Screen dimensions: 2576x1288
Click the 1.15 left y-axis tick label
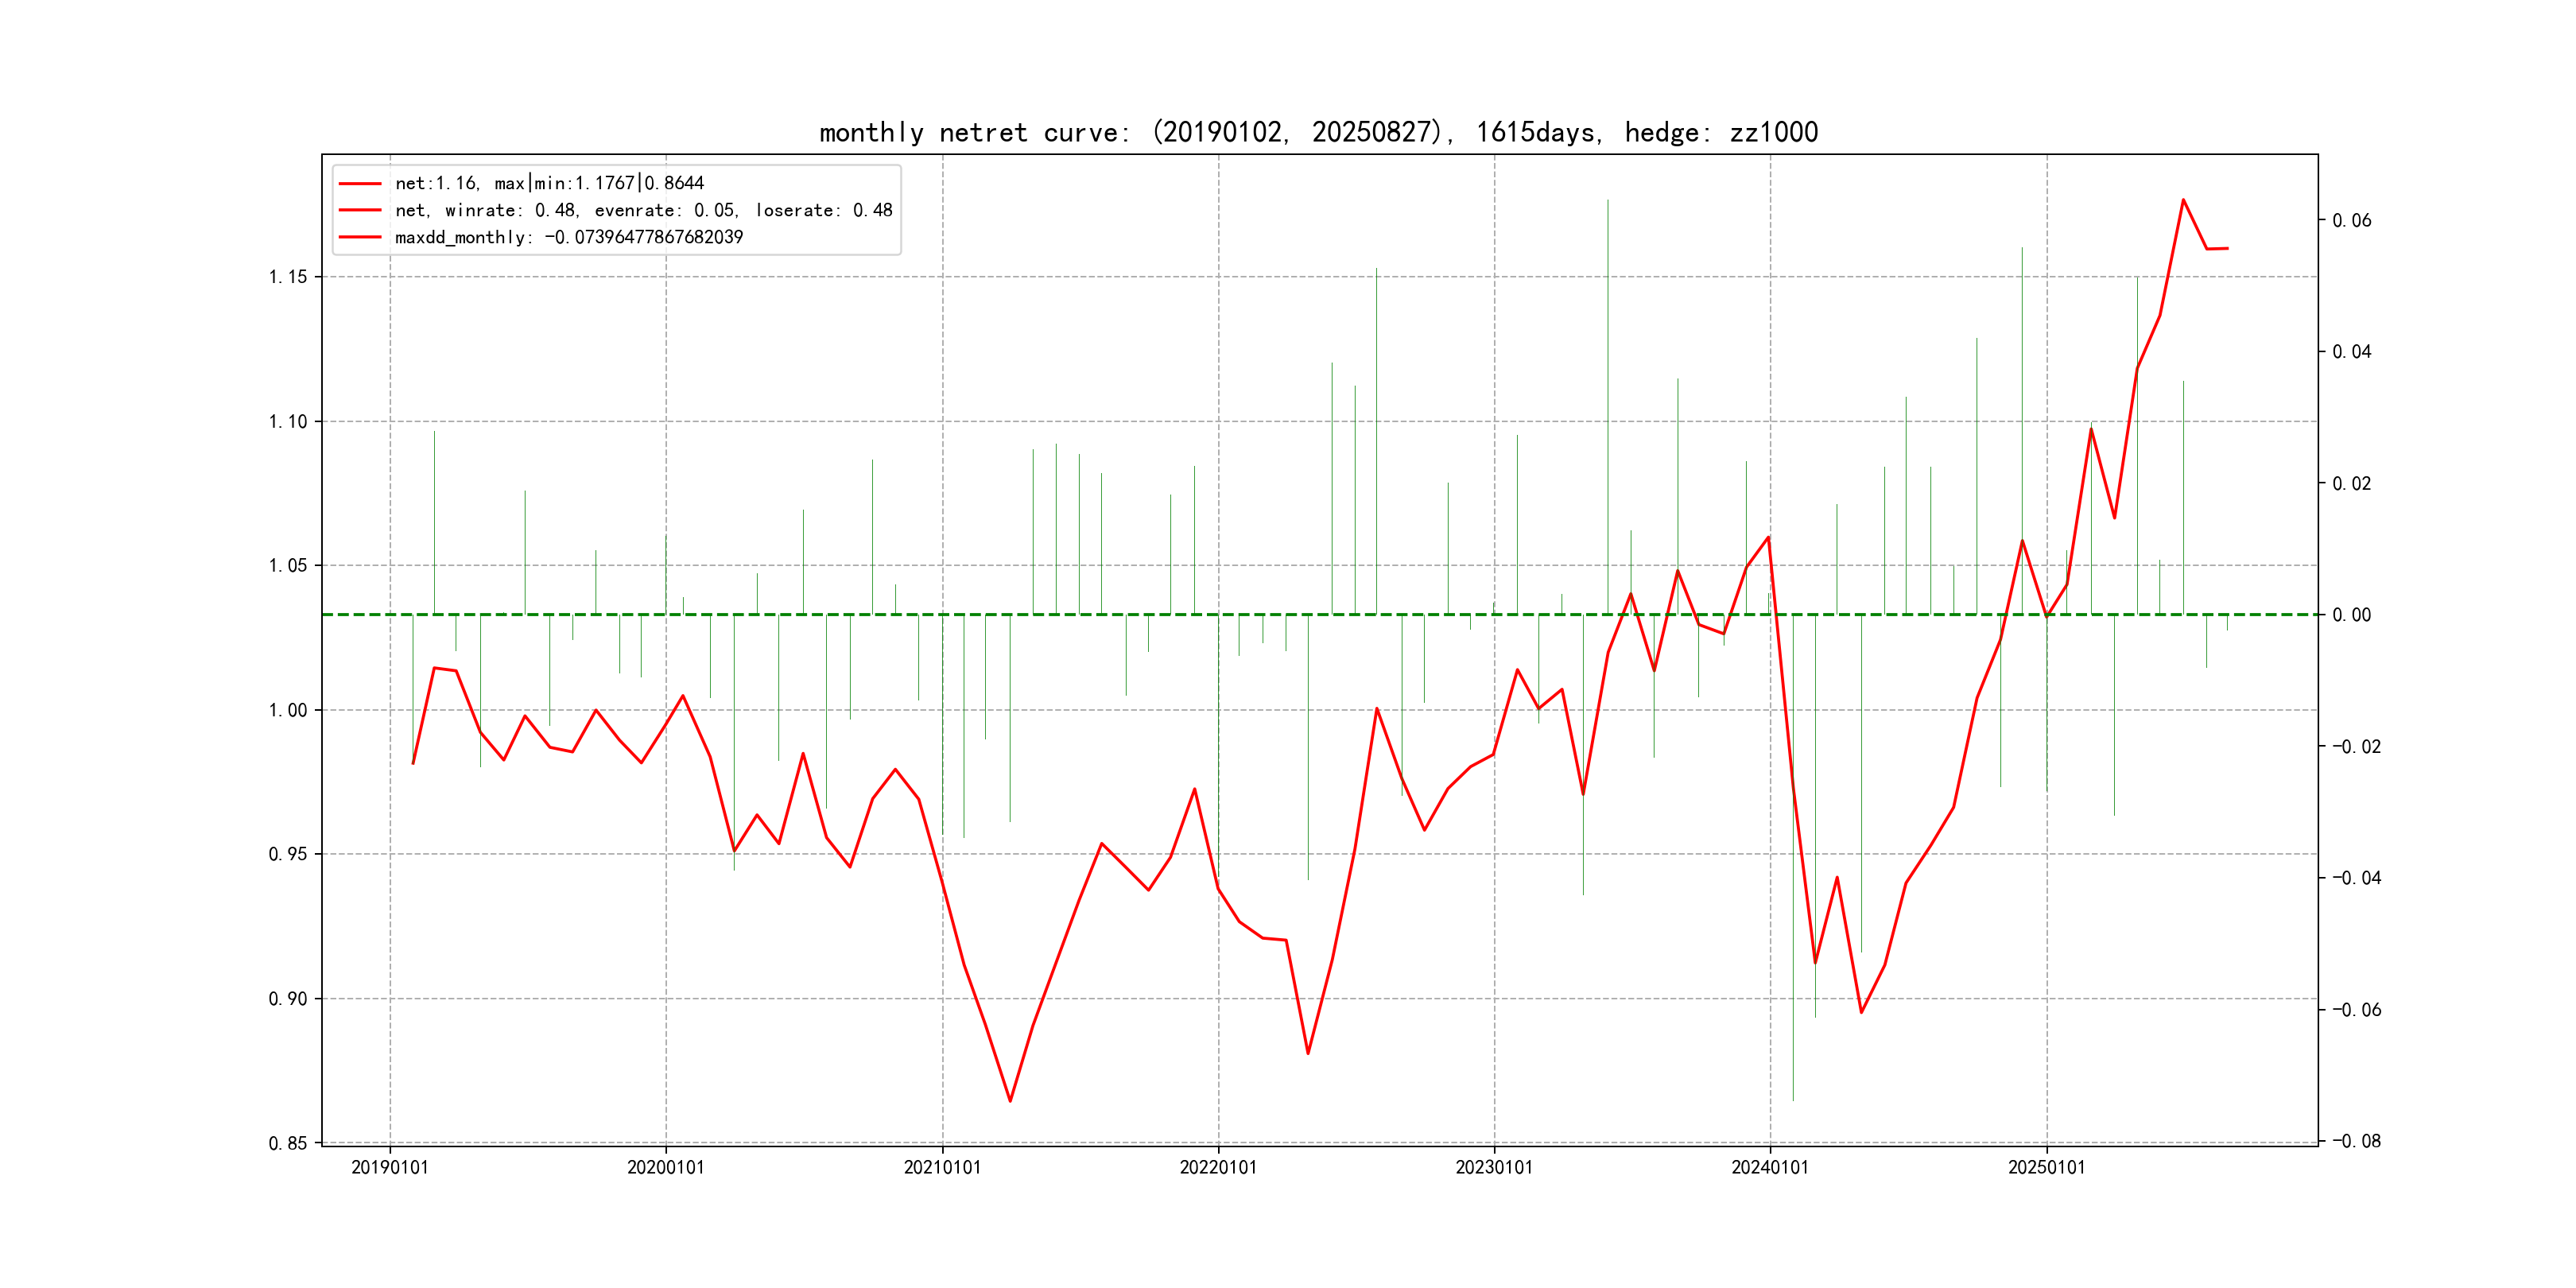point(288,277)
